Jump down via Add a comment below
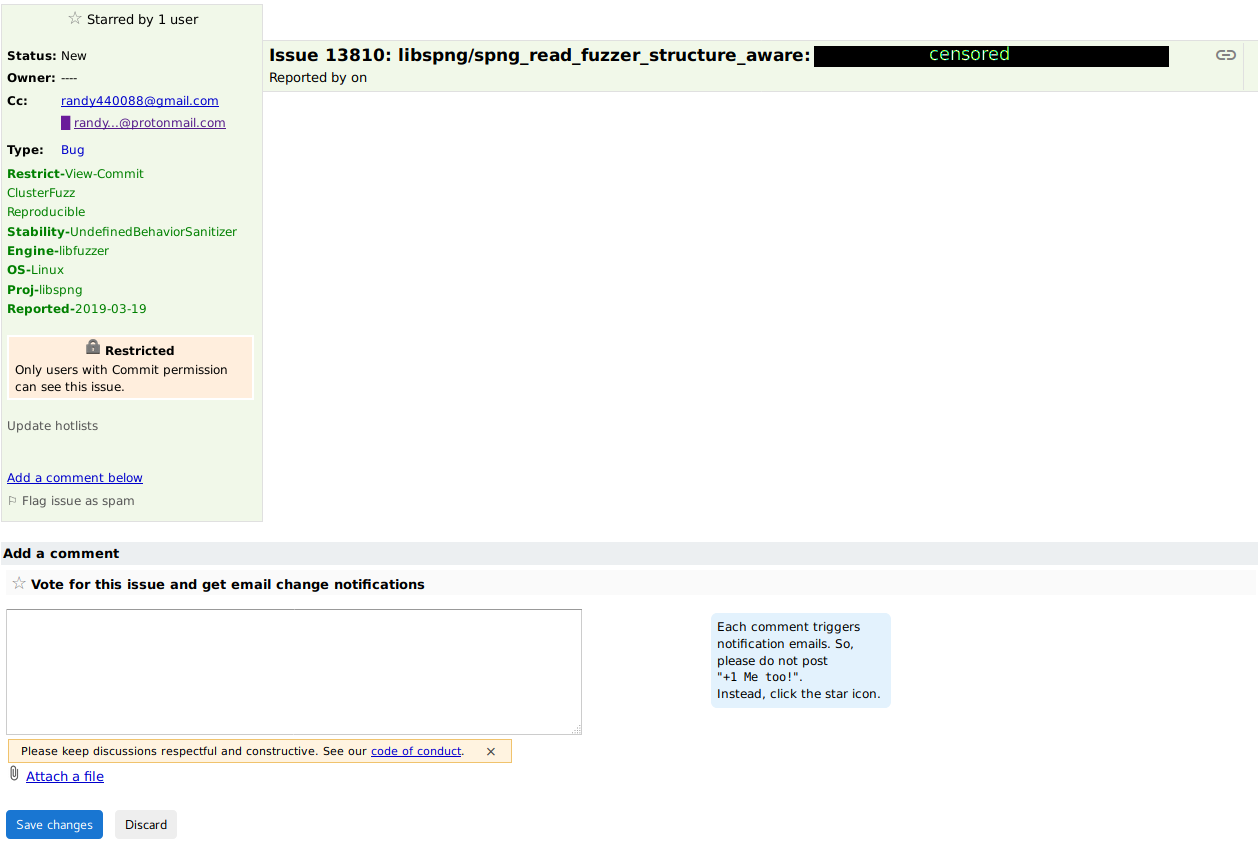The width and height of the screenshot is (1258, 846). coord(74,477)
